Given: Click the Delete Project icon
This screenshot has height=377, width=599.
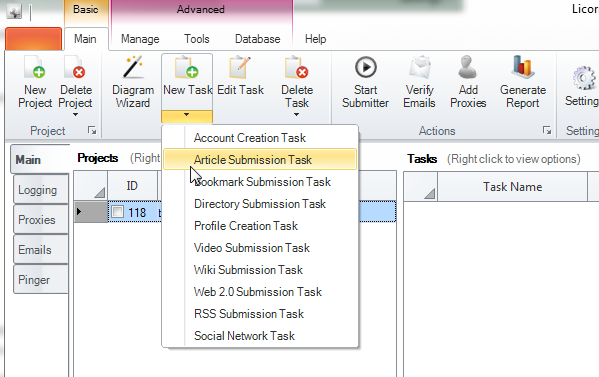Looking at the screenshot, I should [x=75, y=68].
